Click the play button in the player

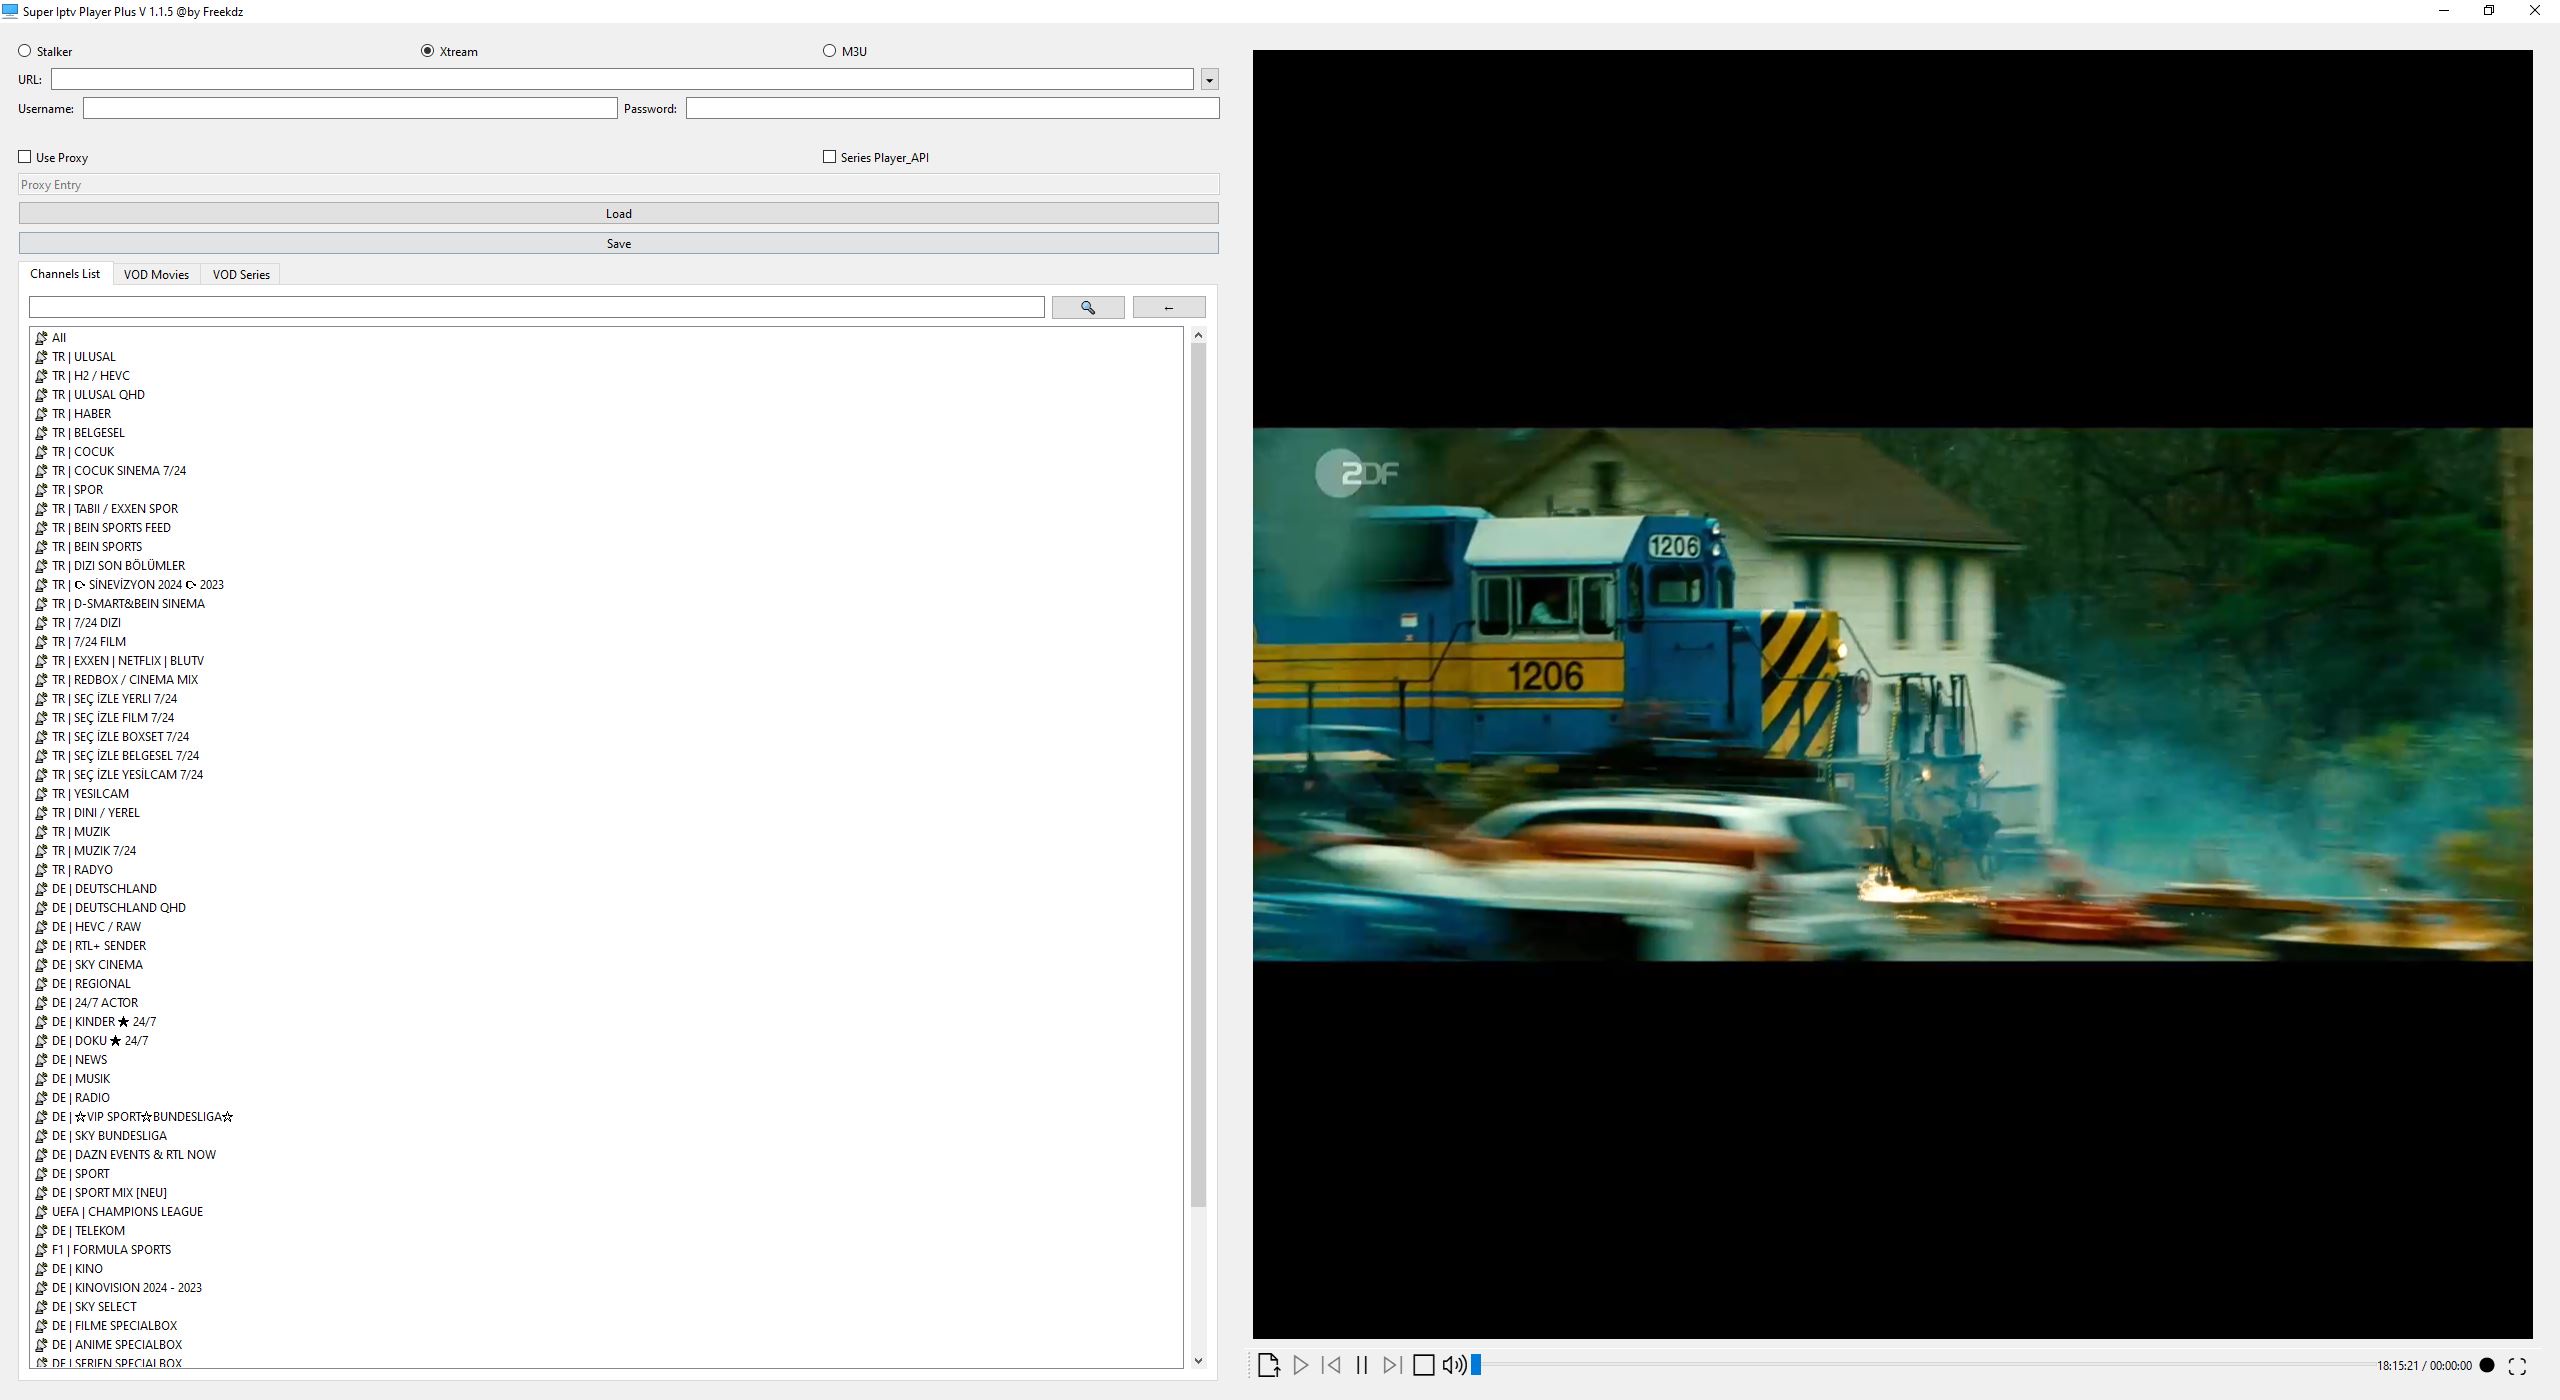(x=1300, y=1365)
